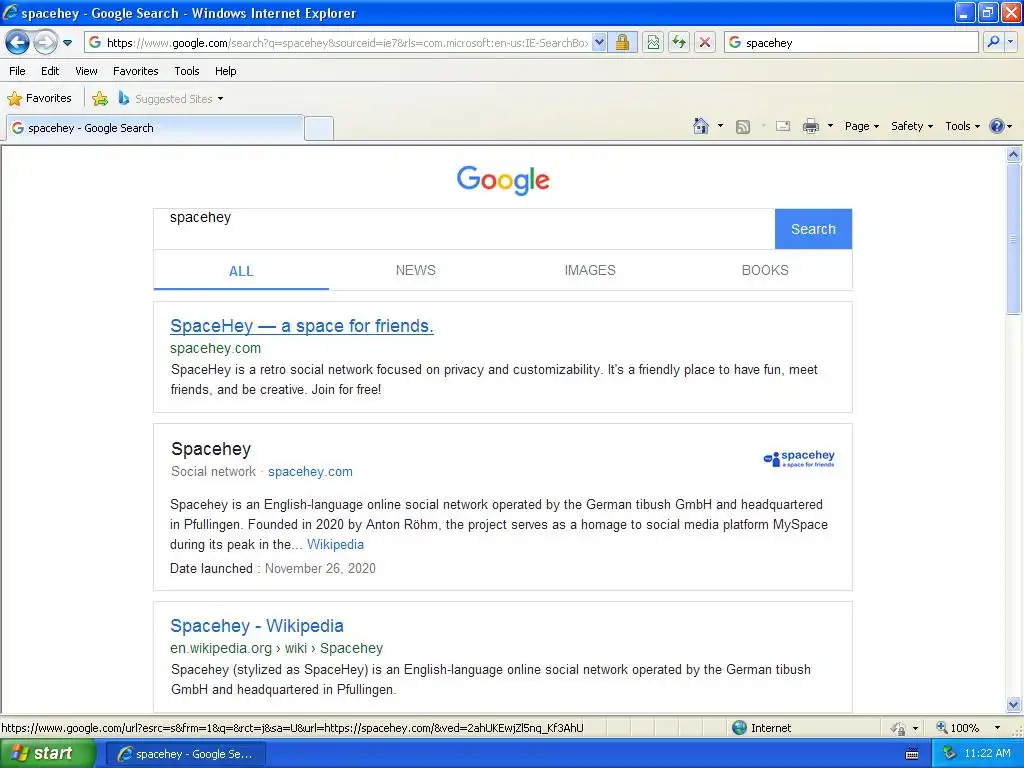Click the RSS feeds icon
Viewport: 1024px width, 768px height.
pyautogui.click(x=743, y=127)
